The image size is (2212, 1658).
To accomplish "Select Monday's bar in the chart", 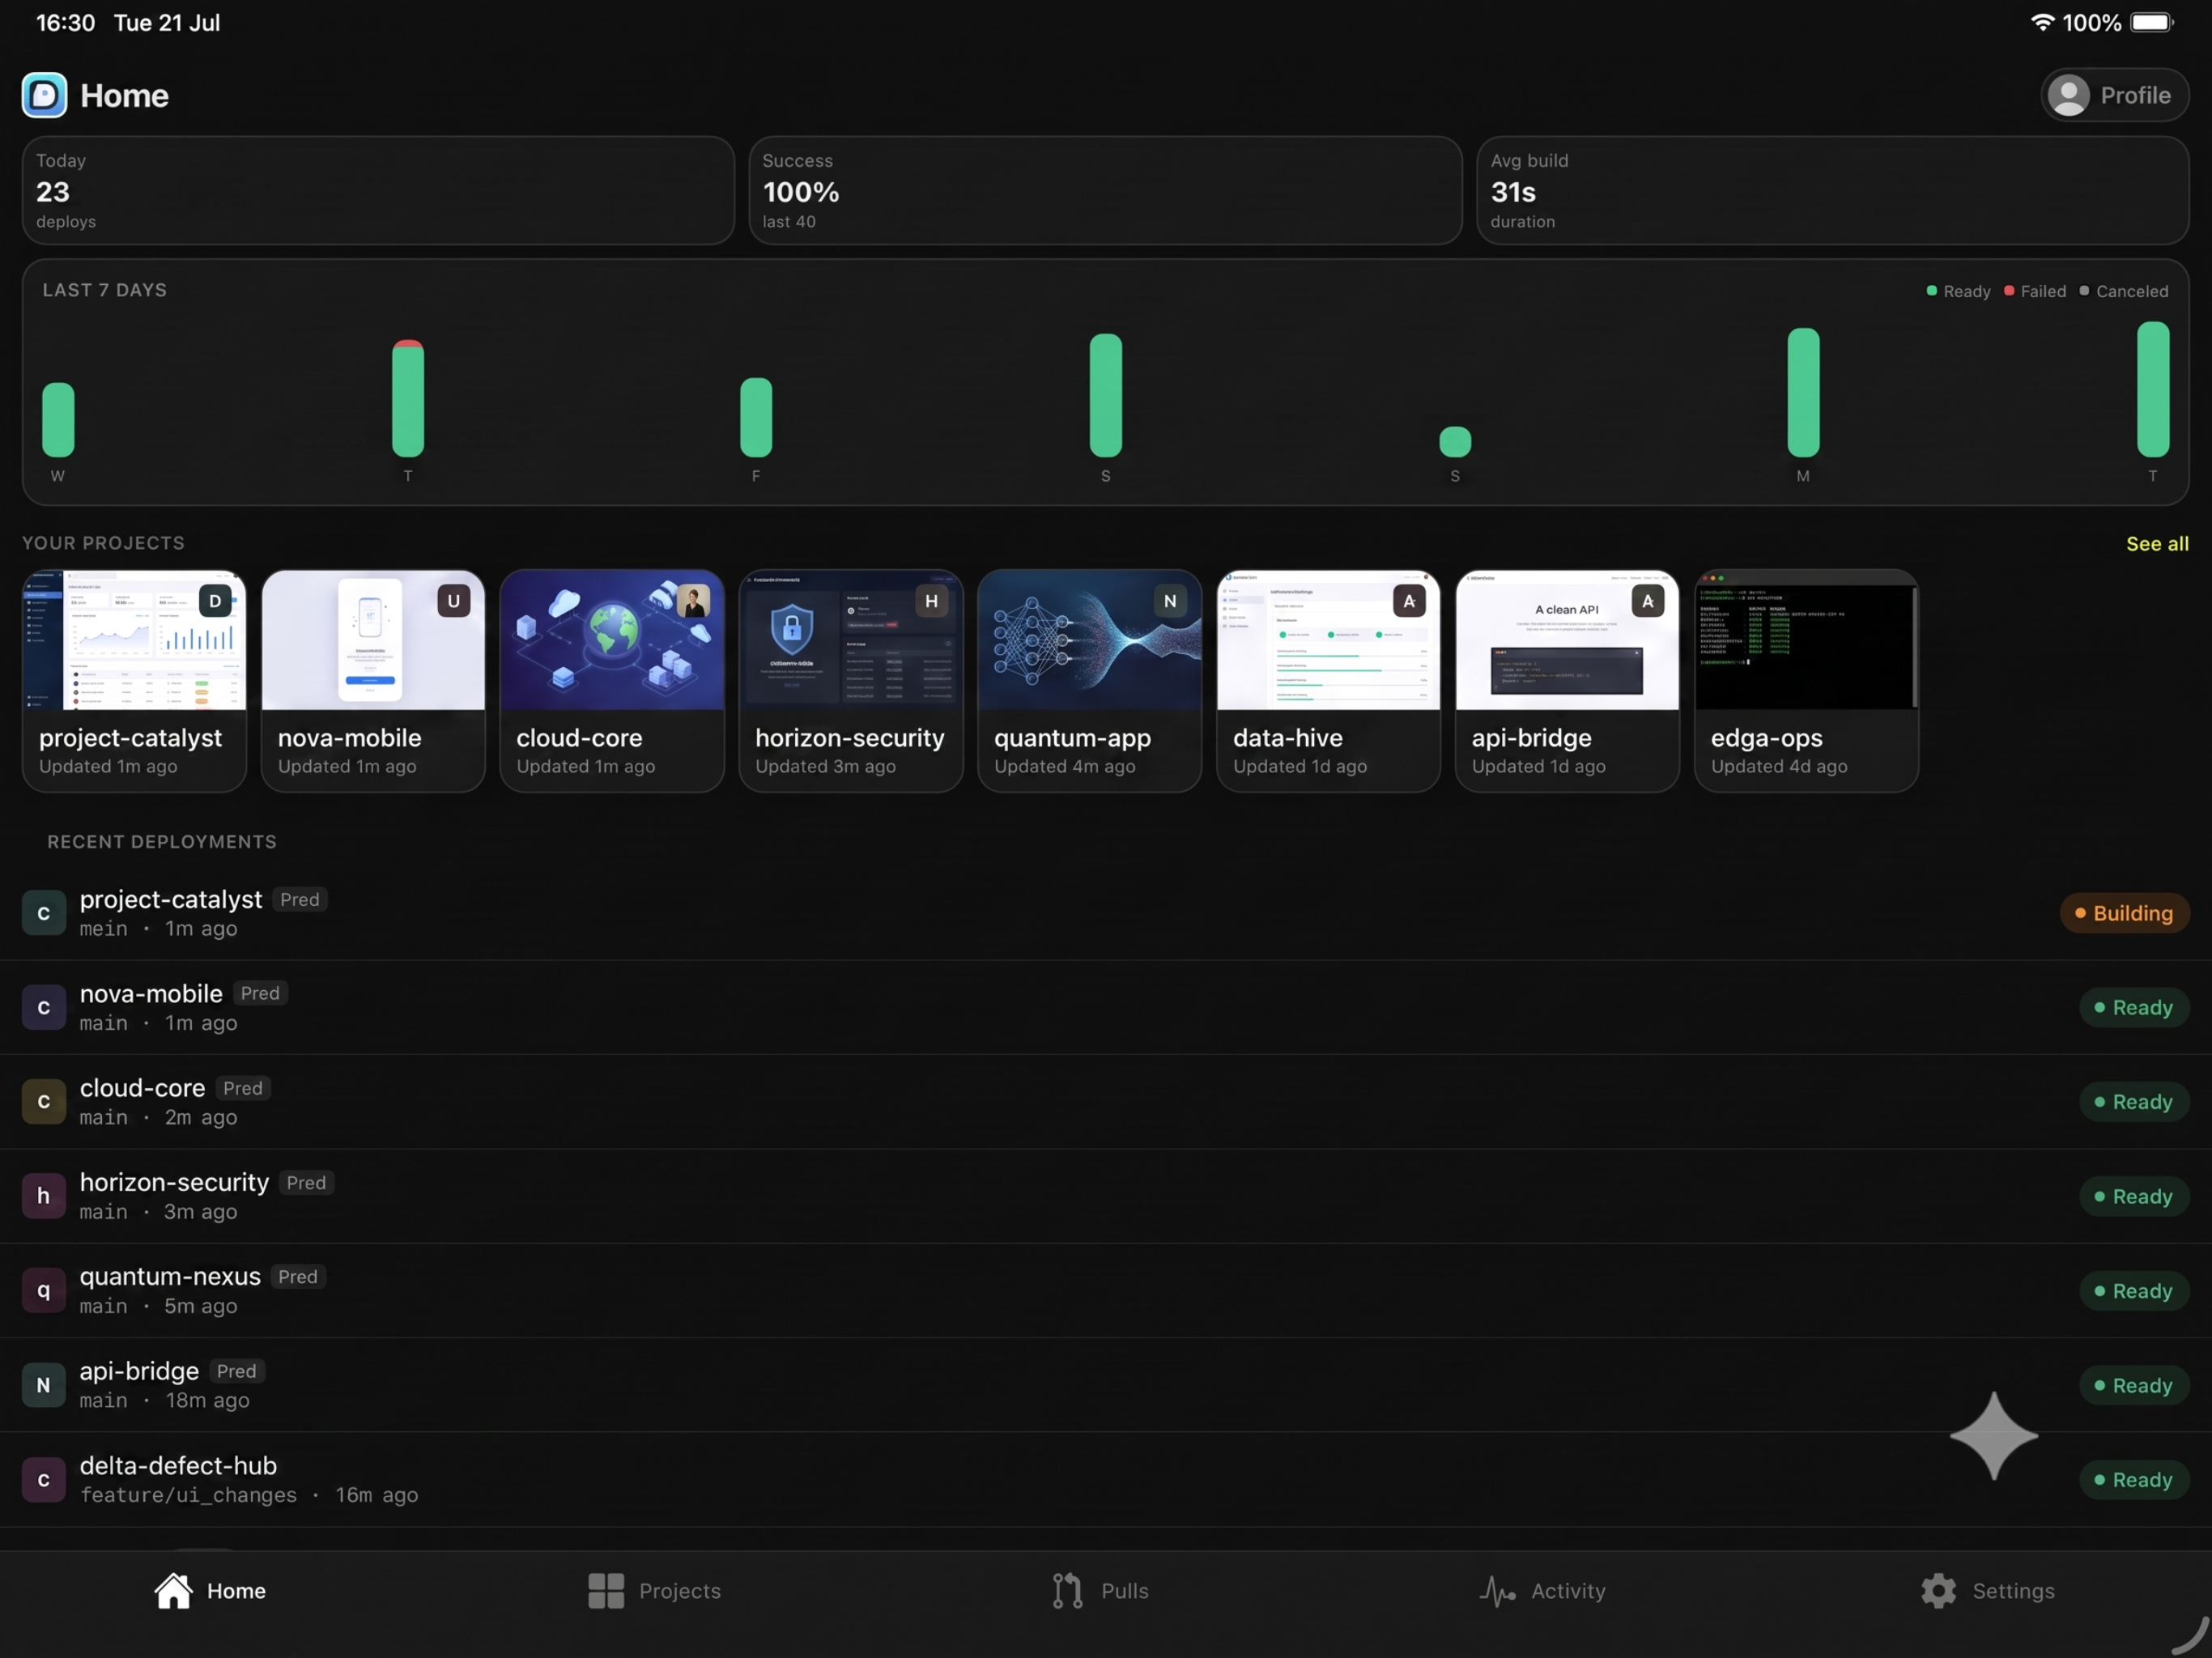I will 1803,392.
